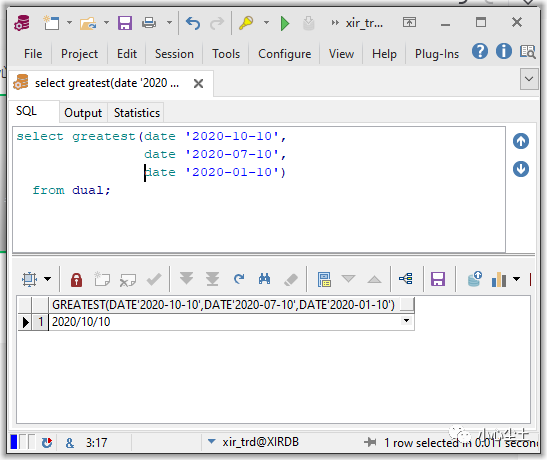Click the key Log on icon
547x460 pixels.
pyautogui.click(x=246, y=23)
